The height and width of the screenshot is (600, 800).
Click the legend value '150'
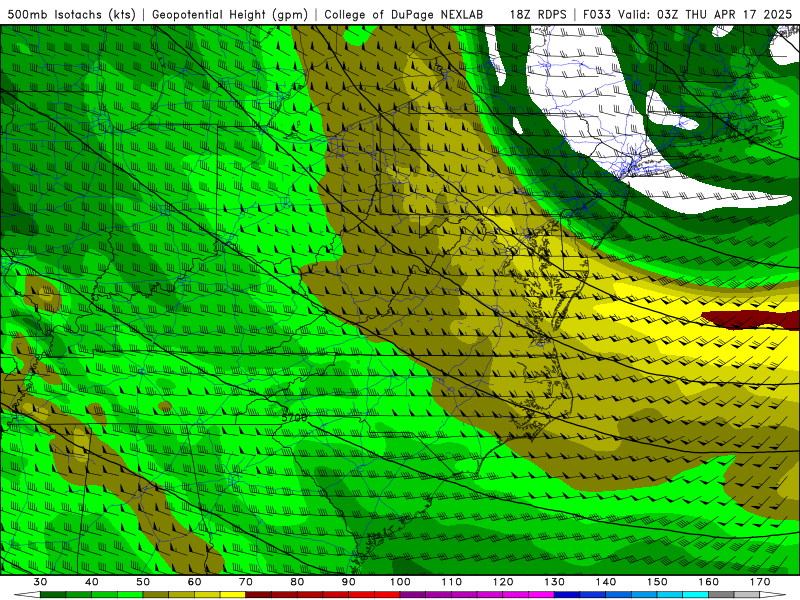[657, 582]
